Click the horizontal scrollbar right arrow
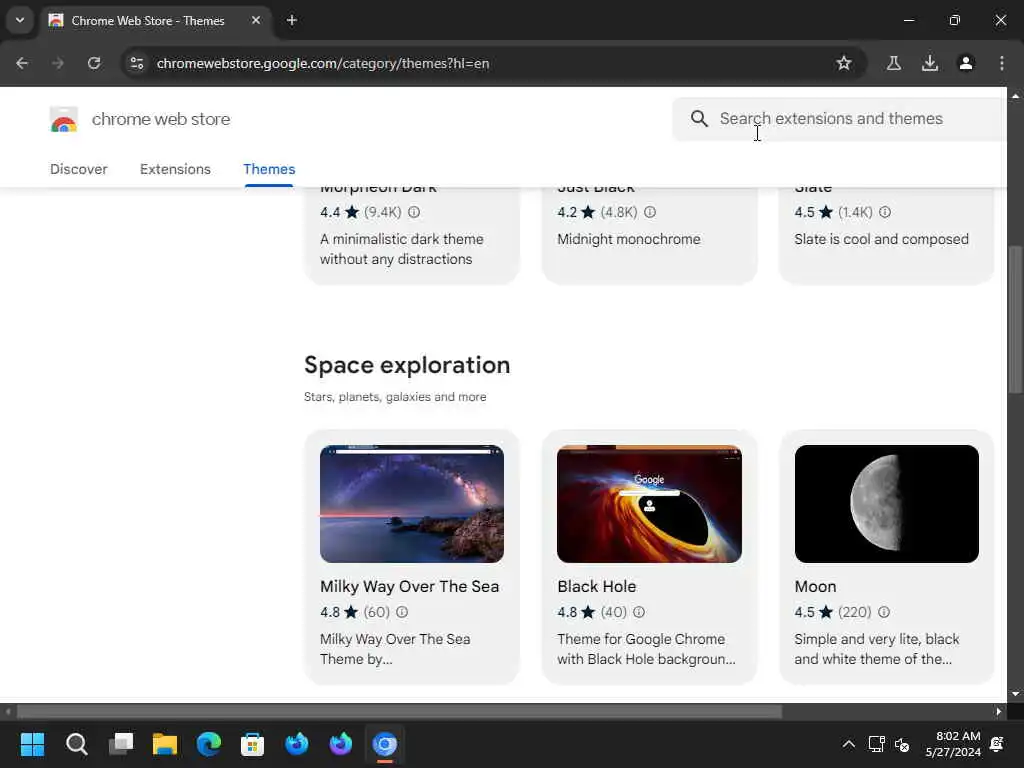The image size is (1024, 768). 999,711
